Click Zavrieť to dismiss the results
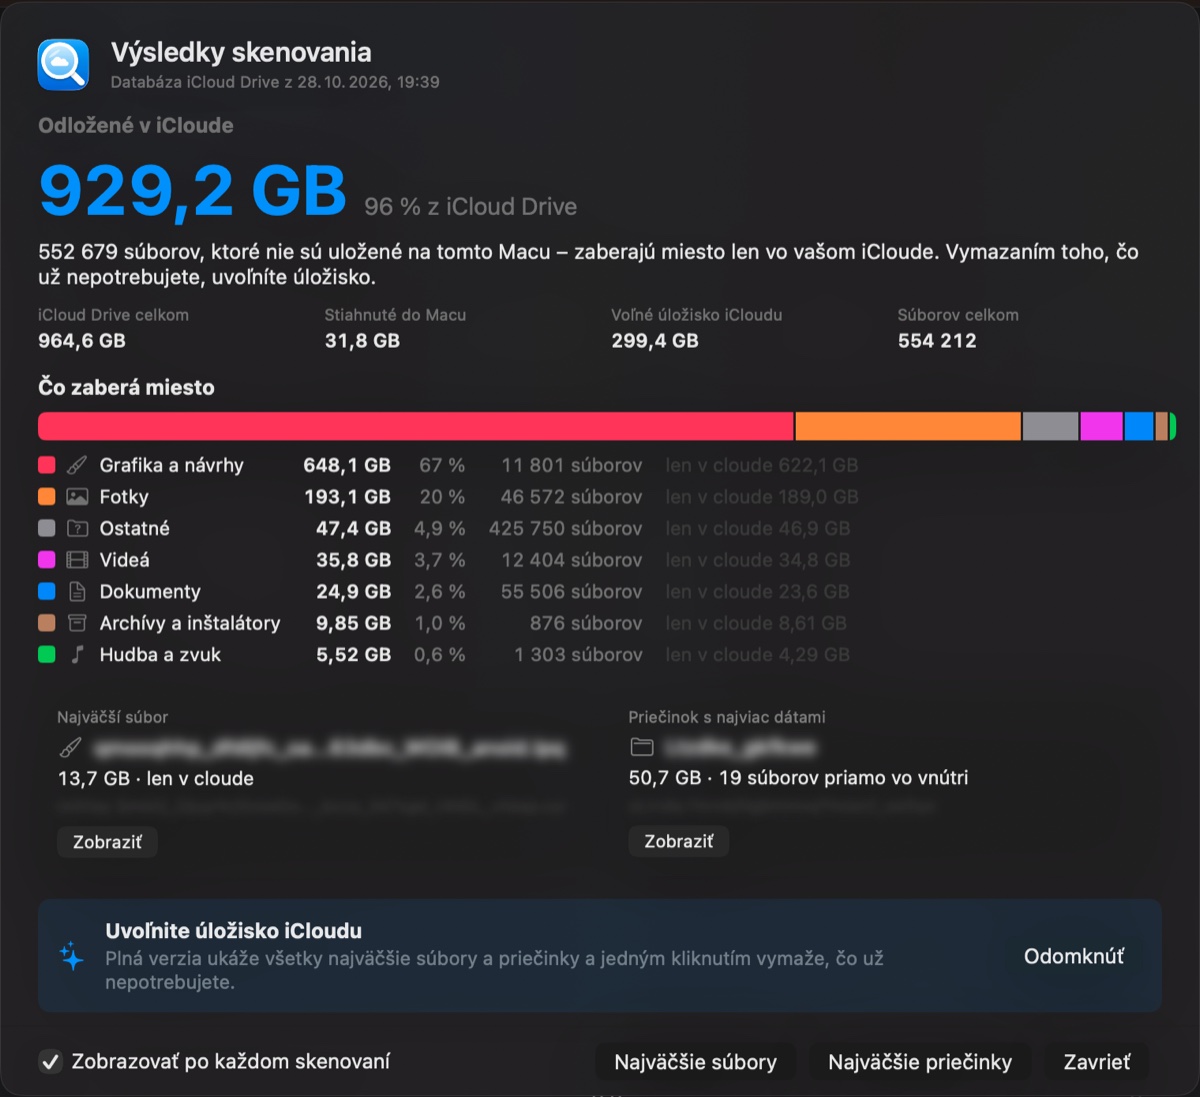1200x1097 pixels. tap(1097, 1062)
